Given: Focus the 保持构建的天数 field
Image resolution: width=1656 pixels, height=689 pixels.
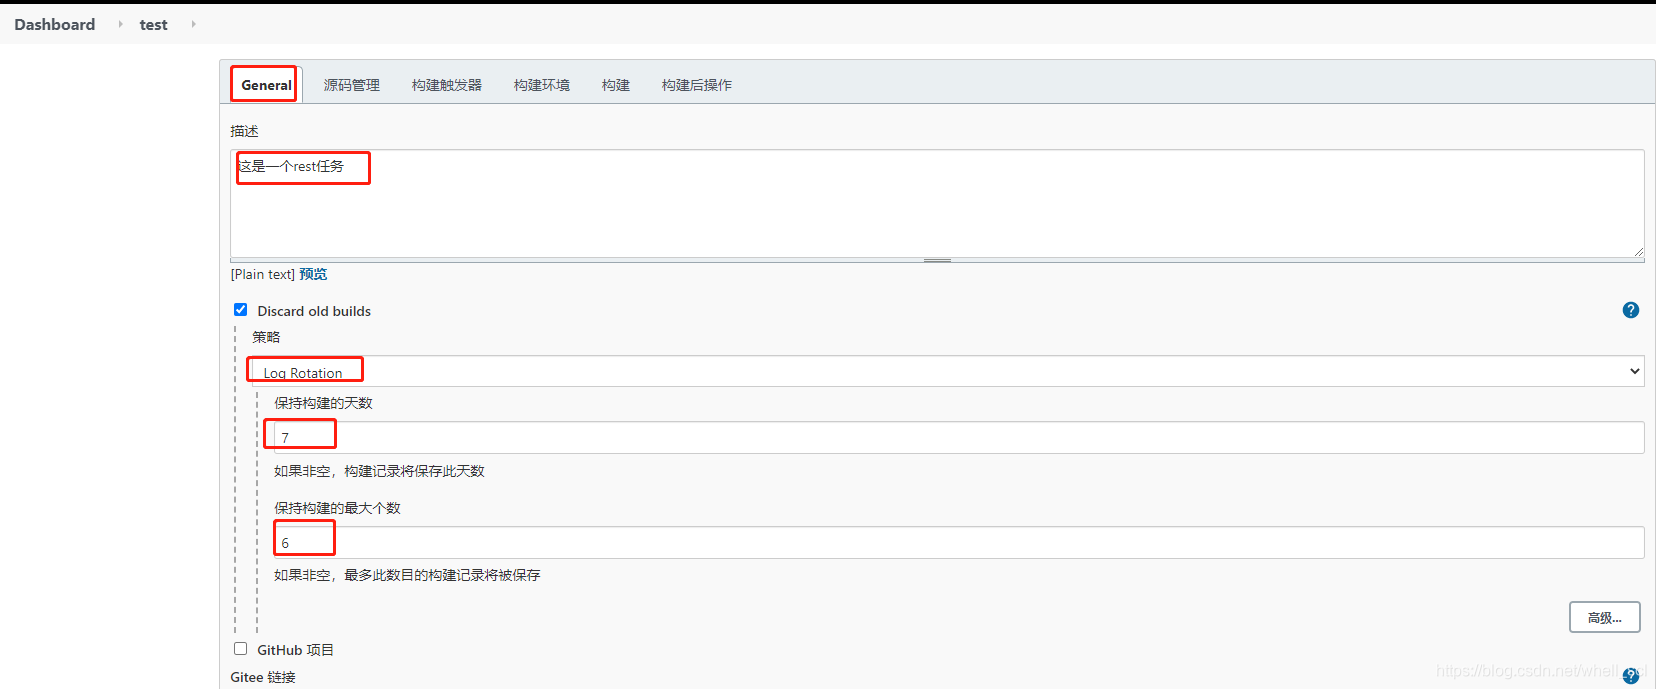Looking at the screenshot, I should point(959,437).
